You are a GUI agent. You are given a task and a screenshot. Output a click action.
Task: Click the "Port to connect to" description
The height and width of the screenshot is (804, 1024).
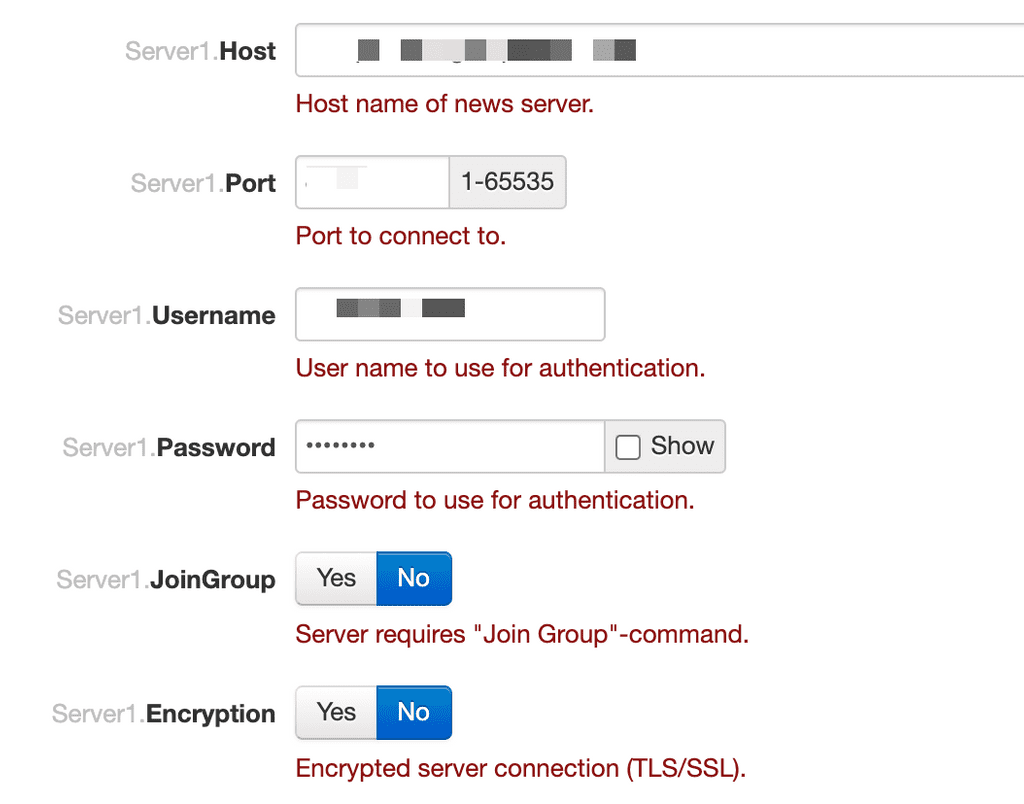(x=401, y=236)
